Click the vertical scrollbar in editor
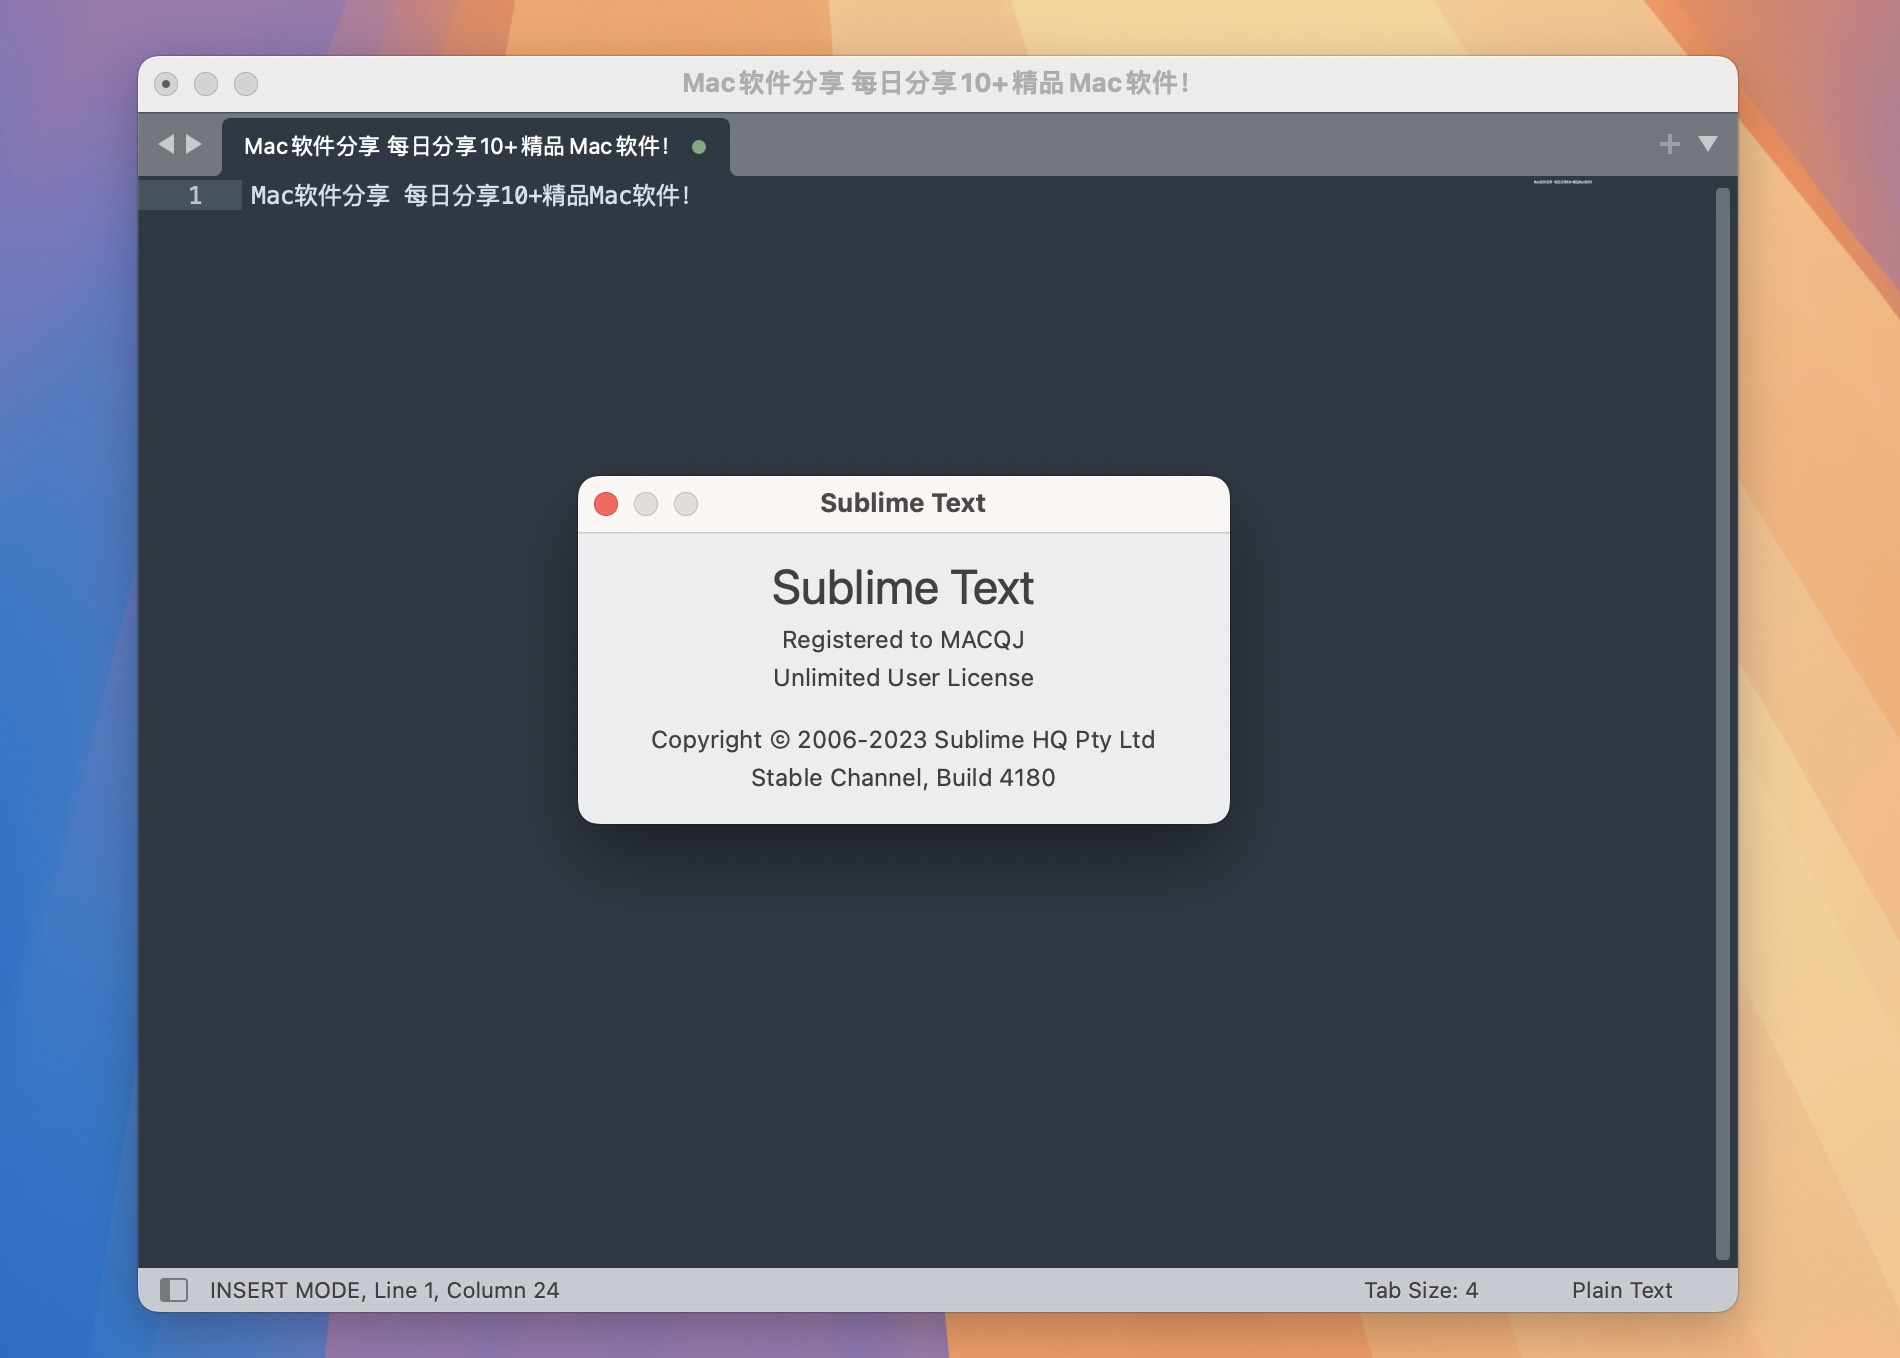Image resolution: width=1900 pixels, height=1358 pixels. click(1723, 722)
